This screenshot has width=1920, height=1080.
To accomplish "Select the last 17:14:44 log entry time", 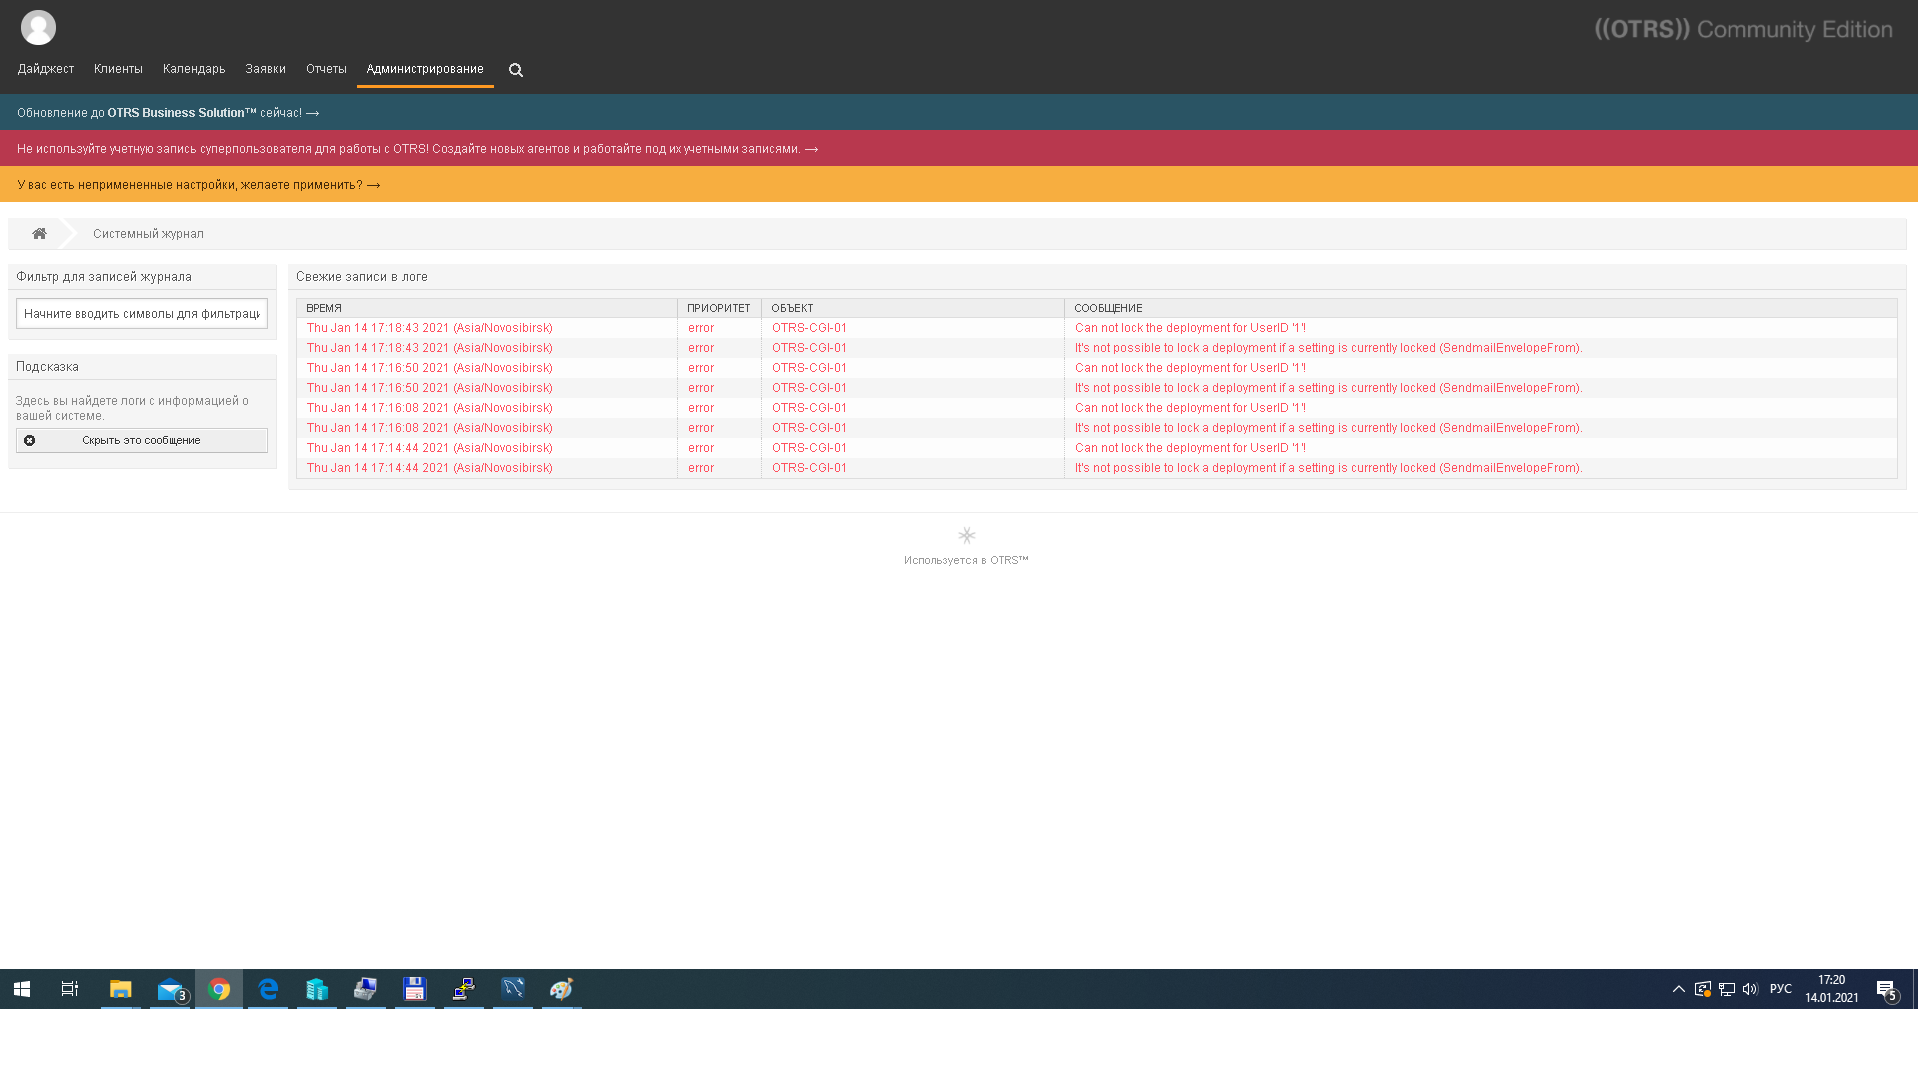I will click(x=430, y=468).
